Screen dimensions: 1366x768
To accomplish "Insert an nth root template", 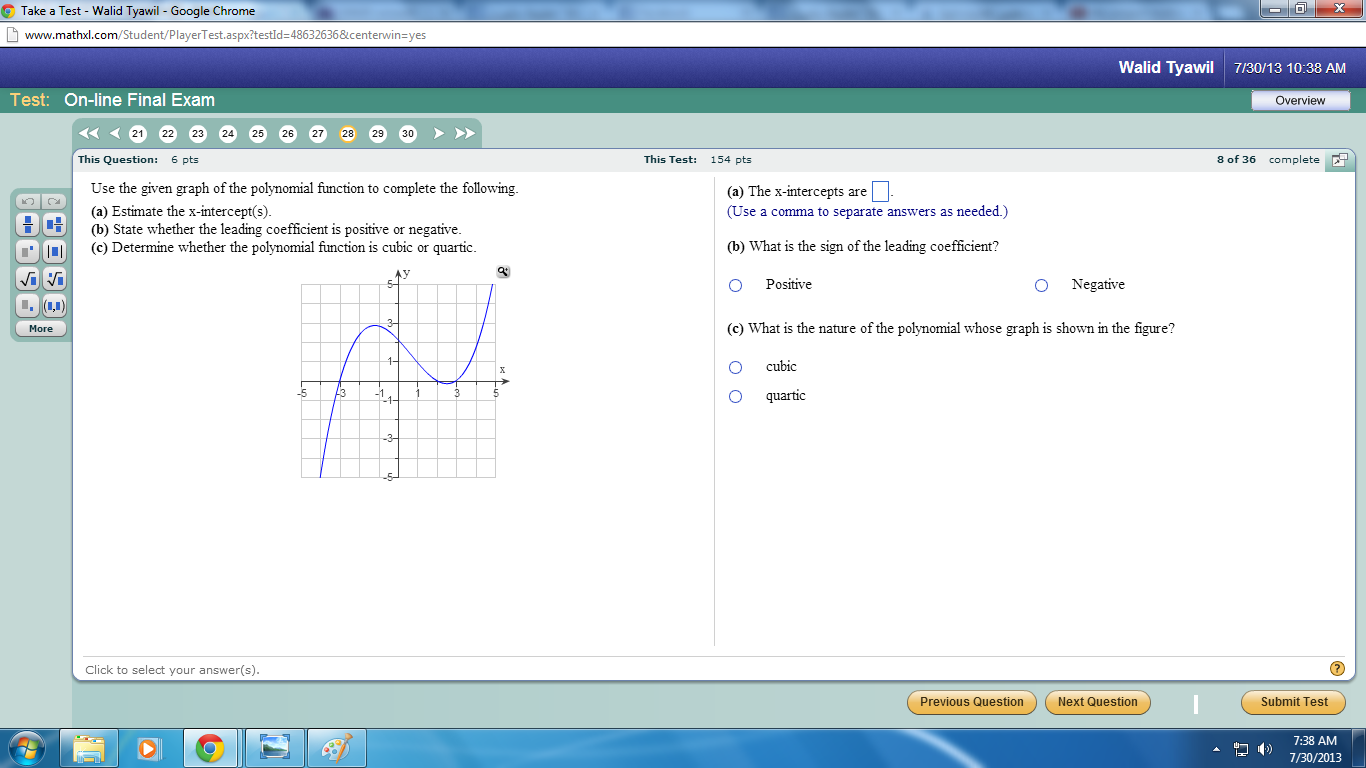I will point(54,280).
